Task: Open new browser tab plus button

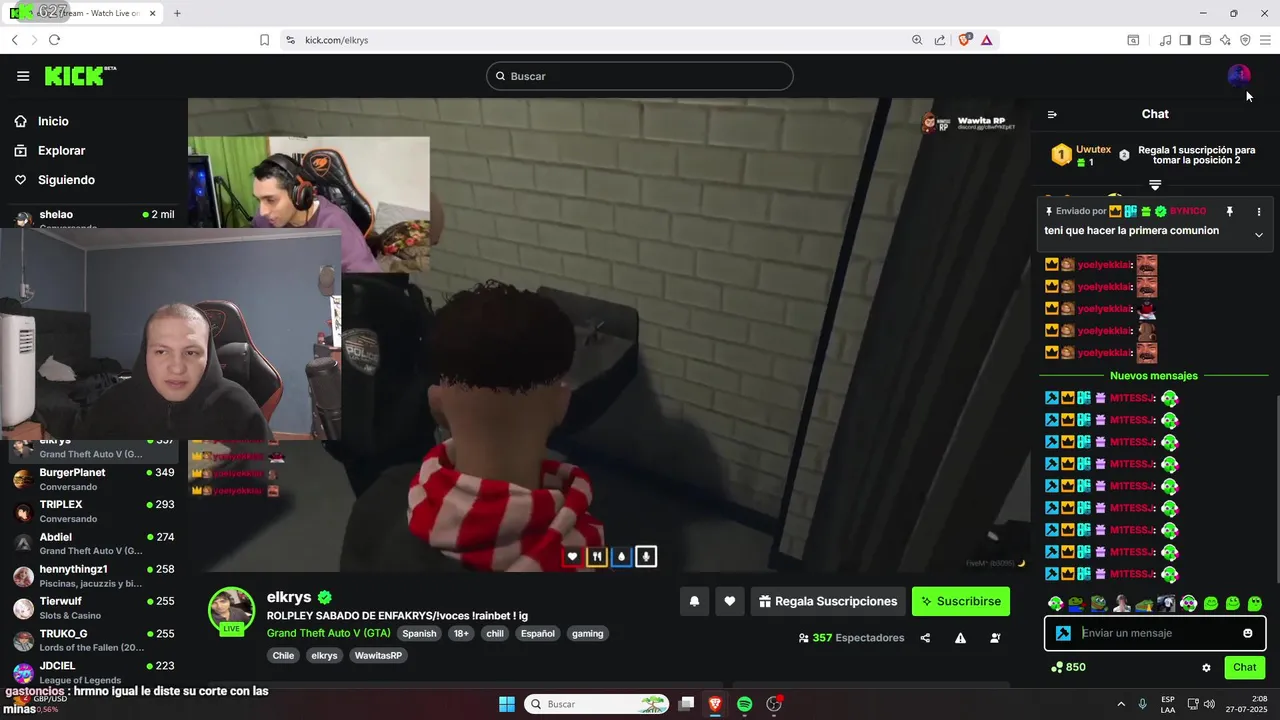Action: (x=177, y=13)
